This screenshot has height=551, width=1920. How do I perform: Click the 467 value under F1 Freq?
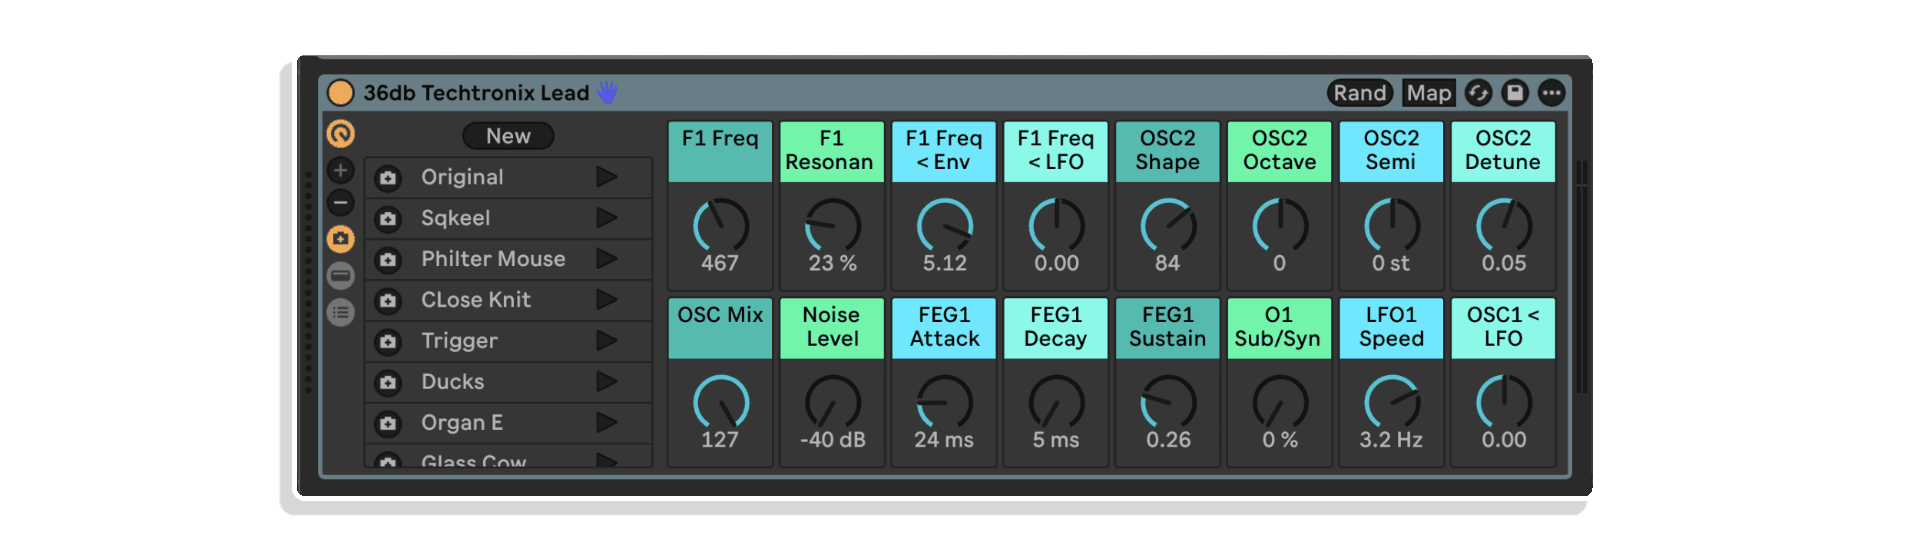point(720,263)
